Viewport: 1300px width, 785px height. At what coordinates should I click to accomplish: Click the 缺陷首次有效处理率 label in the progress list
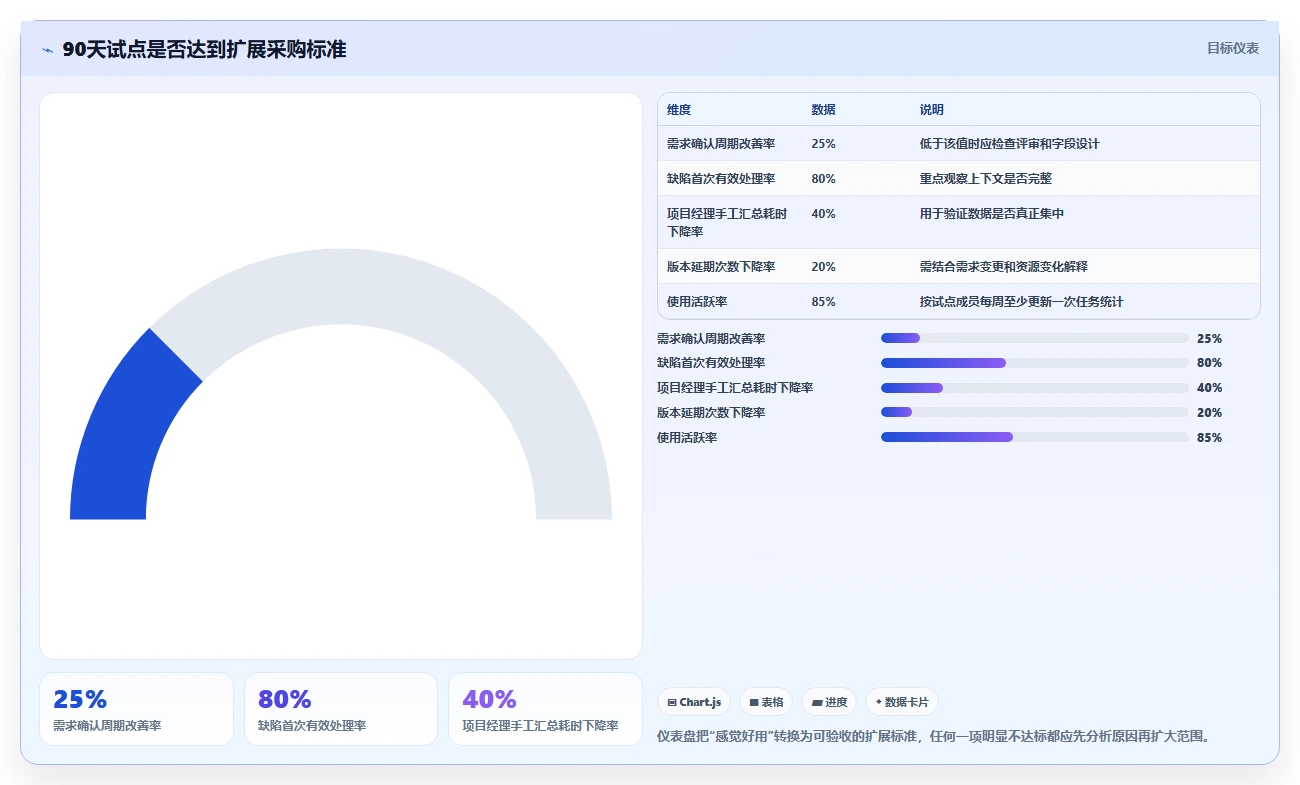tap(711, 363)
